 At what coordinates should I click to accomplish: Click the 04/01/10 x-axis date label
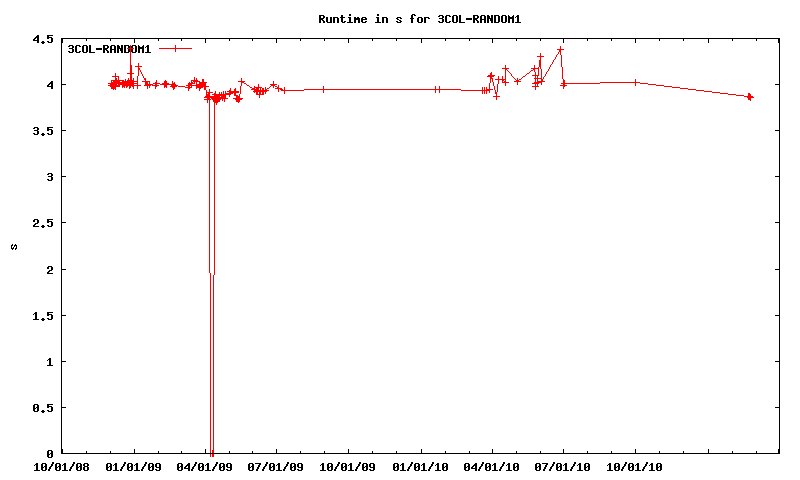click(491, 465)
